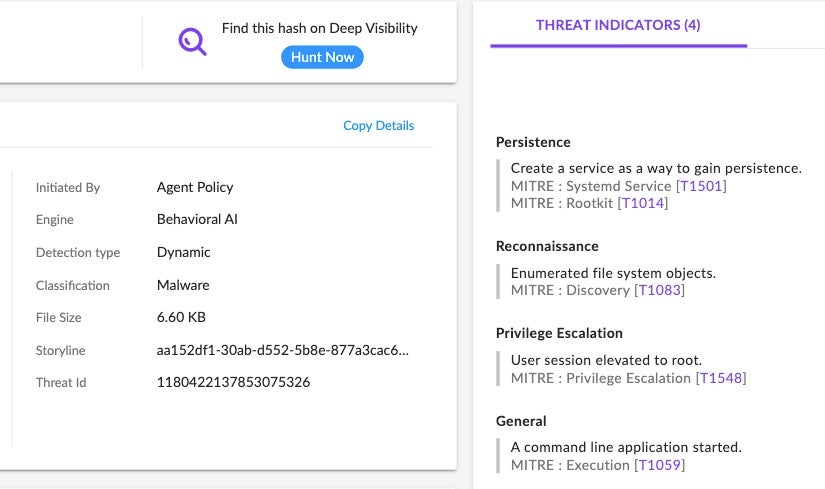Open MITRE technique T1501 link

(702, 186)
